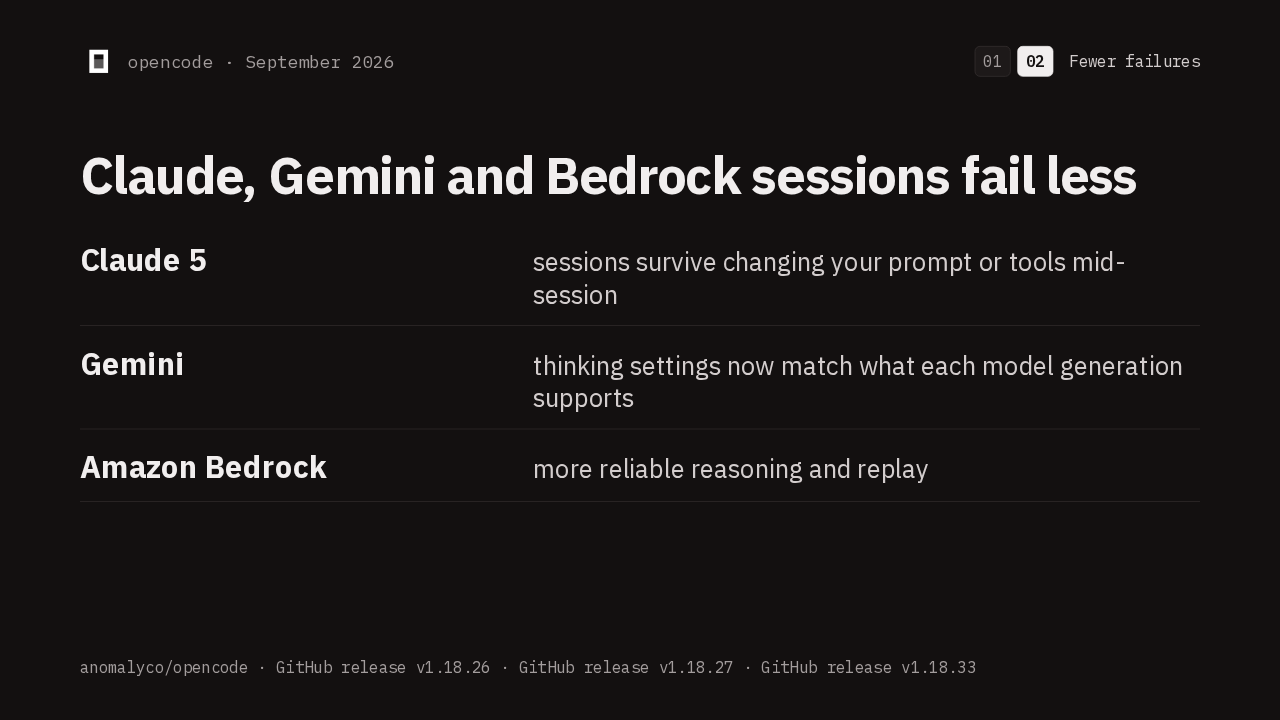Click the divider line below the Amazon Bedrock row
Screen dimensions: 1280x720
[640, 501]
